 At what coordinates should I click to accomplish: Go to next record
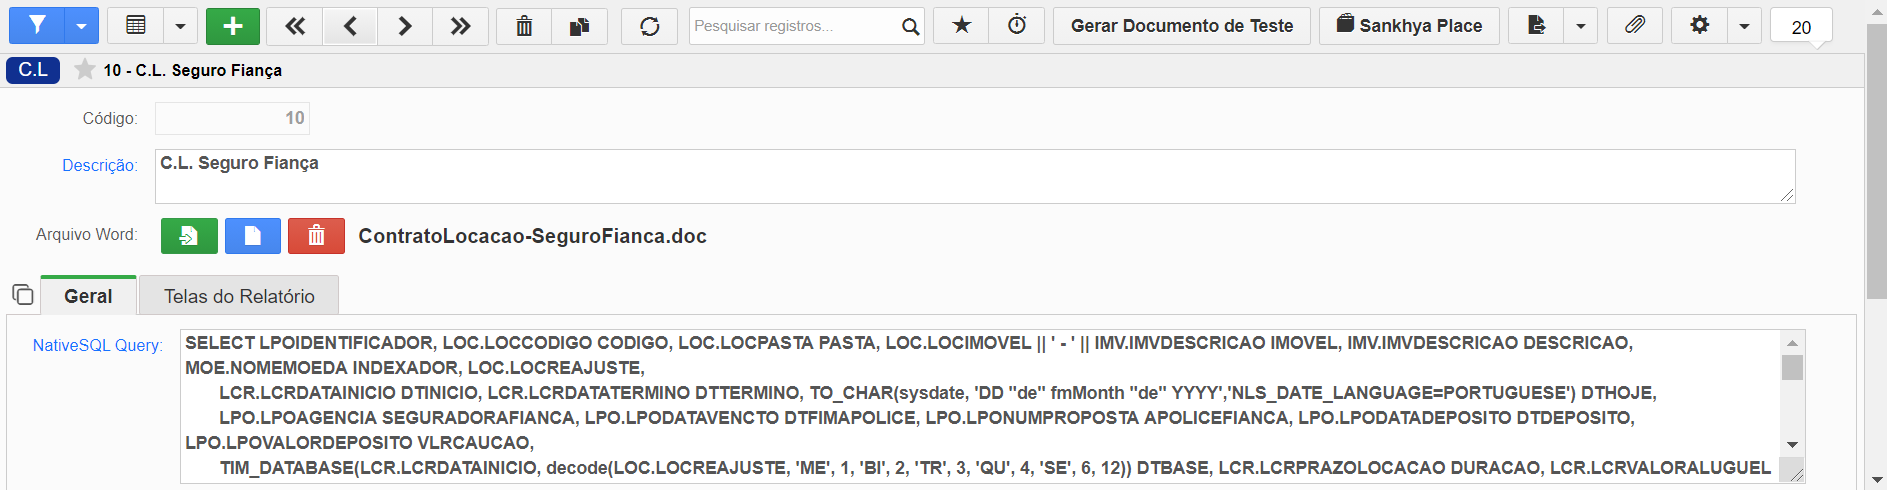click(x=405, y=26)
